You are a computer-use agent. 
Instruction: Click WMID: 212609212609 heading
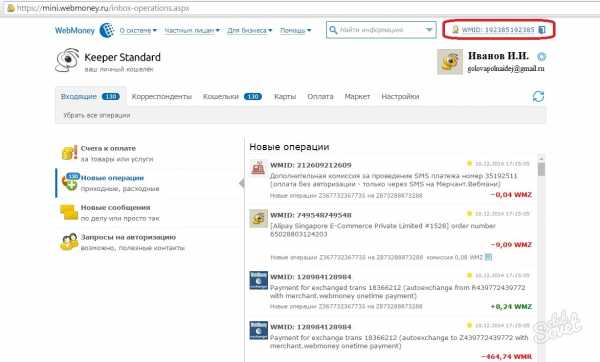311,165
